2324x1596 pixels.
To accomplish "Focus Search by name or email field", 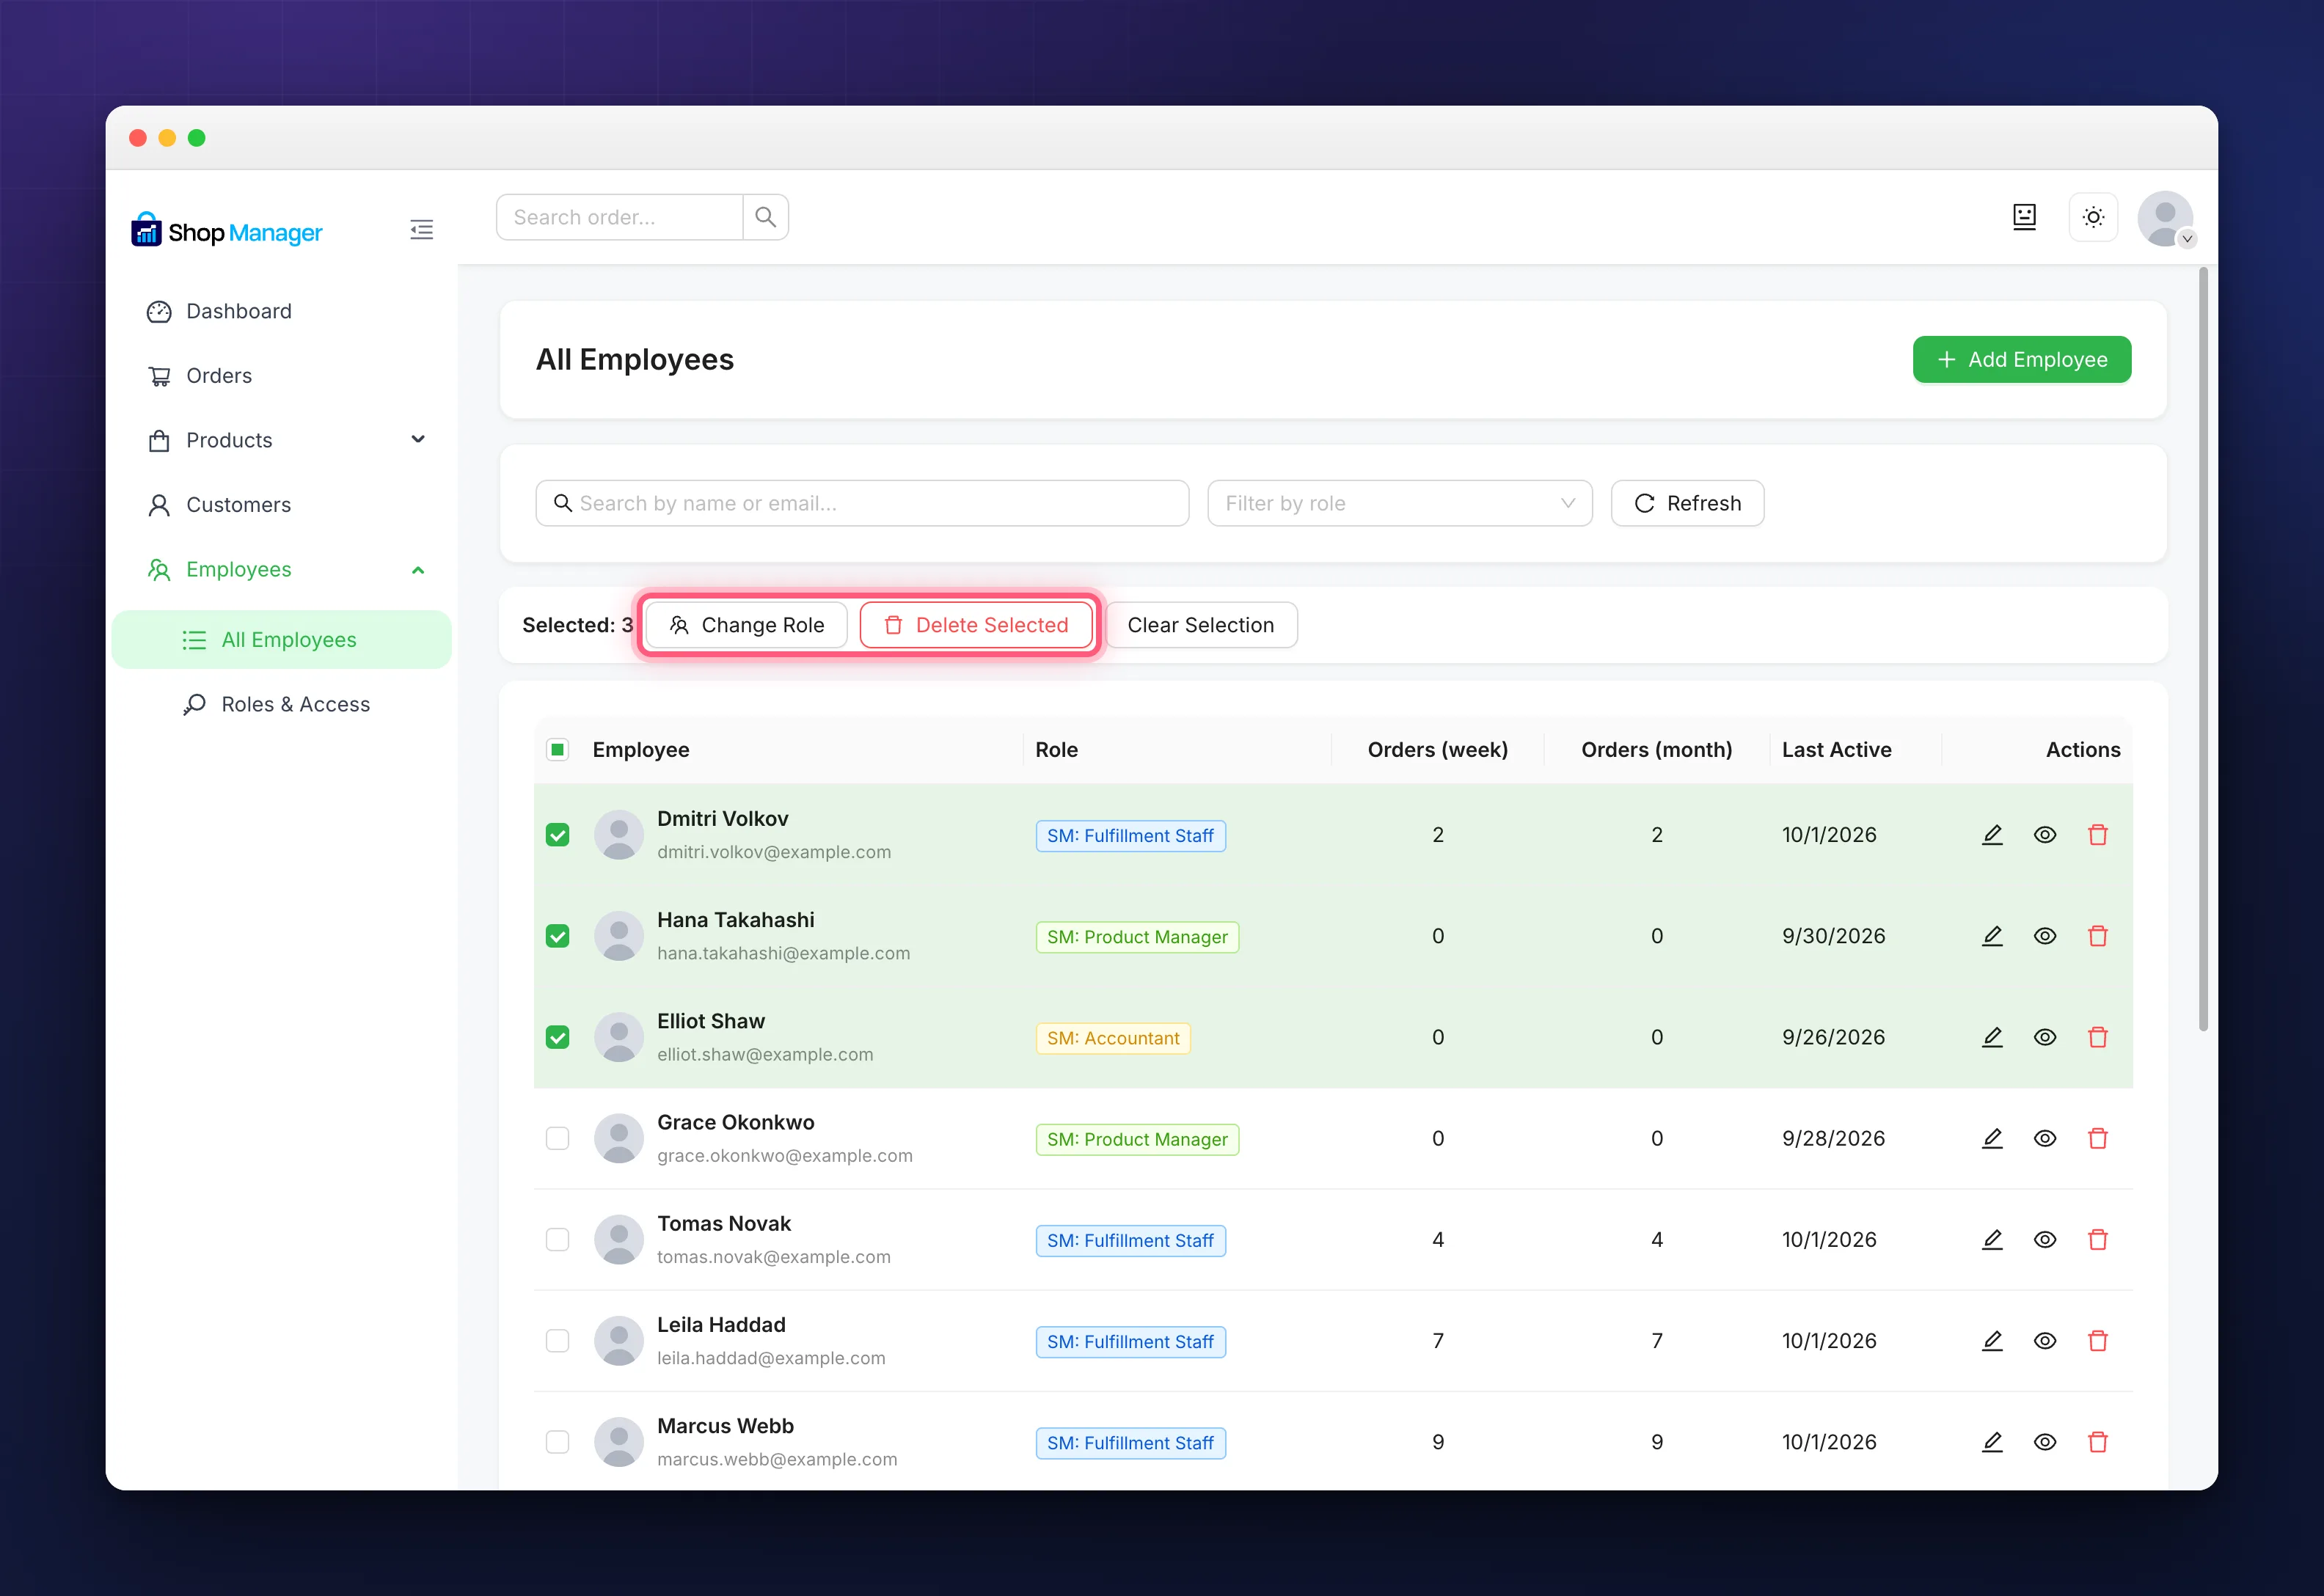I will pyautogui.click(x=862, y=503).
